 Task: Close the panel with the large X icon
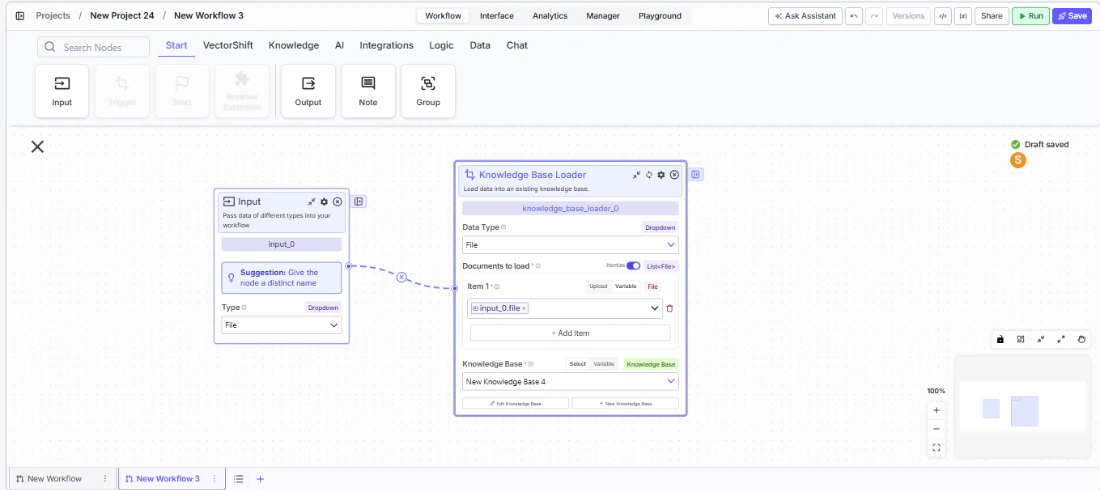coord(37,147)
